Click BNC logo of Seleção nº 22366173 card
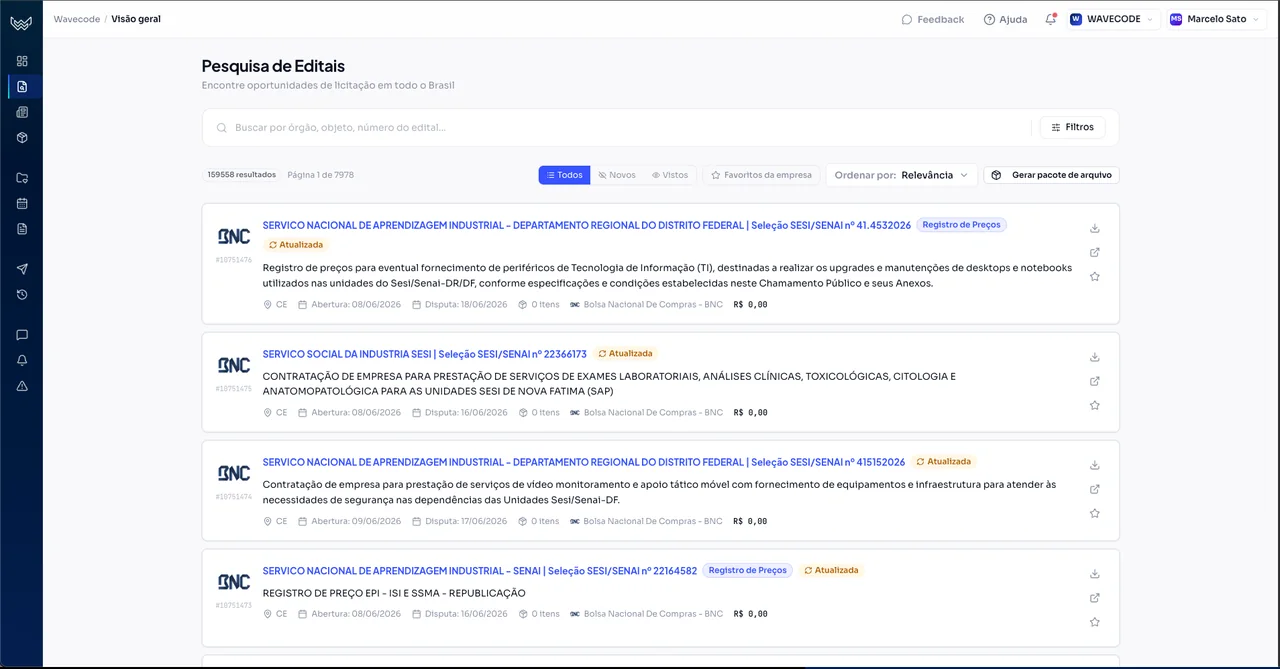This screenshot has height=669, width=1280. tap(234, 365)
